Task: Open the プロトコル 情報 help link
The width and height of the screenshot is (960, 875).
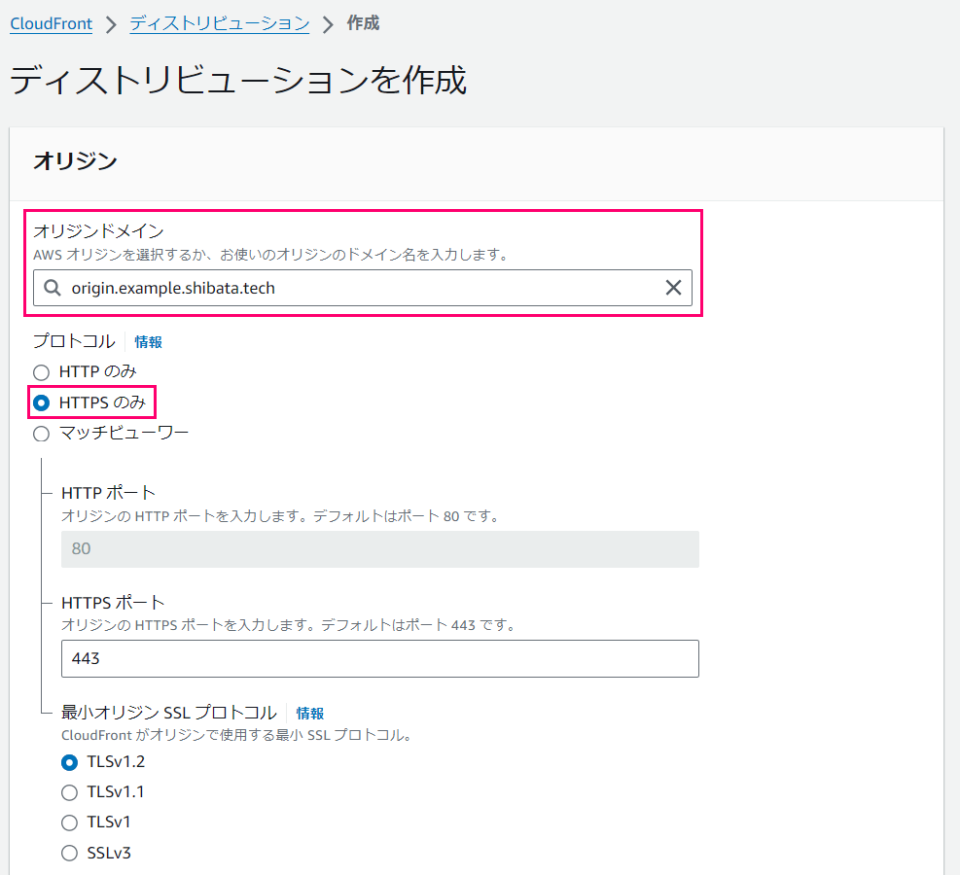Action: pos(147,341)
